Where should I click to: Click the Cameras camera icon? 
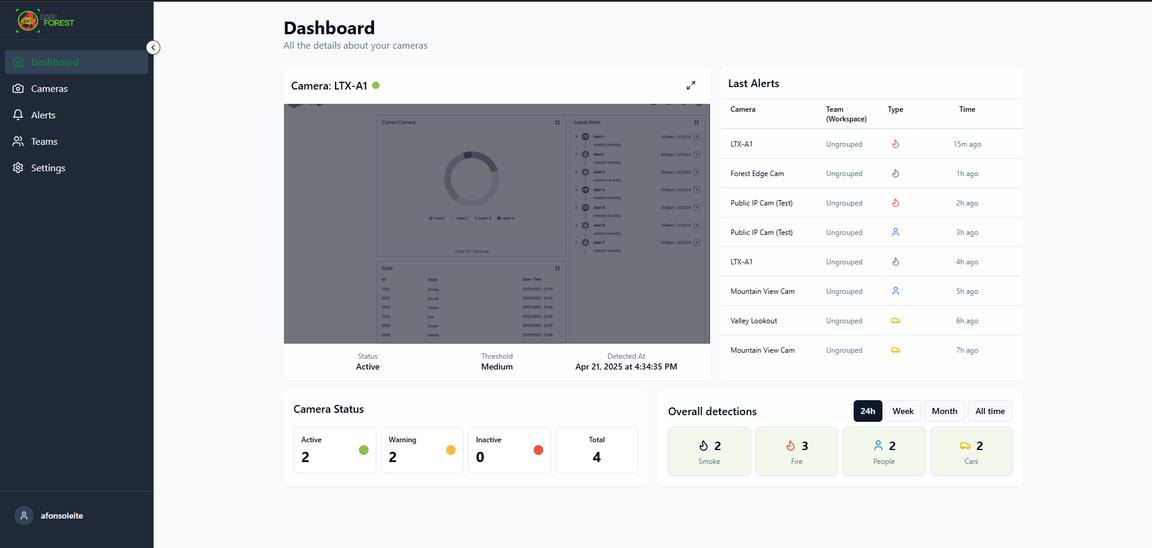tap(18, 89)
